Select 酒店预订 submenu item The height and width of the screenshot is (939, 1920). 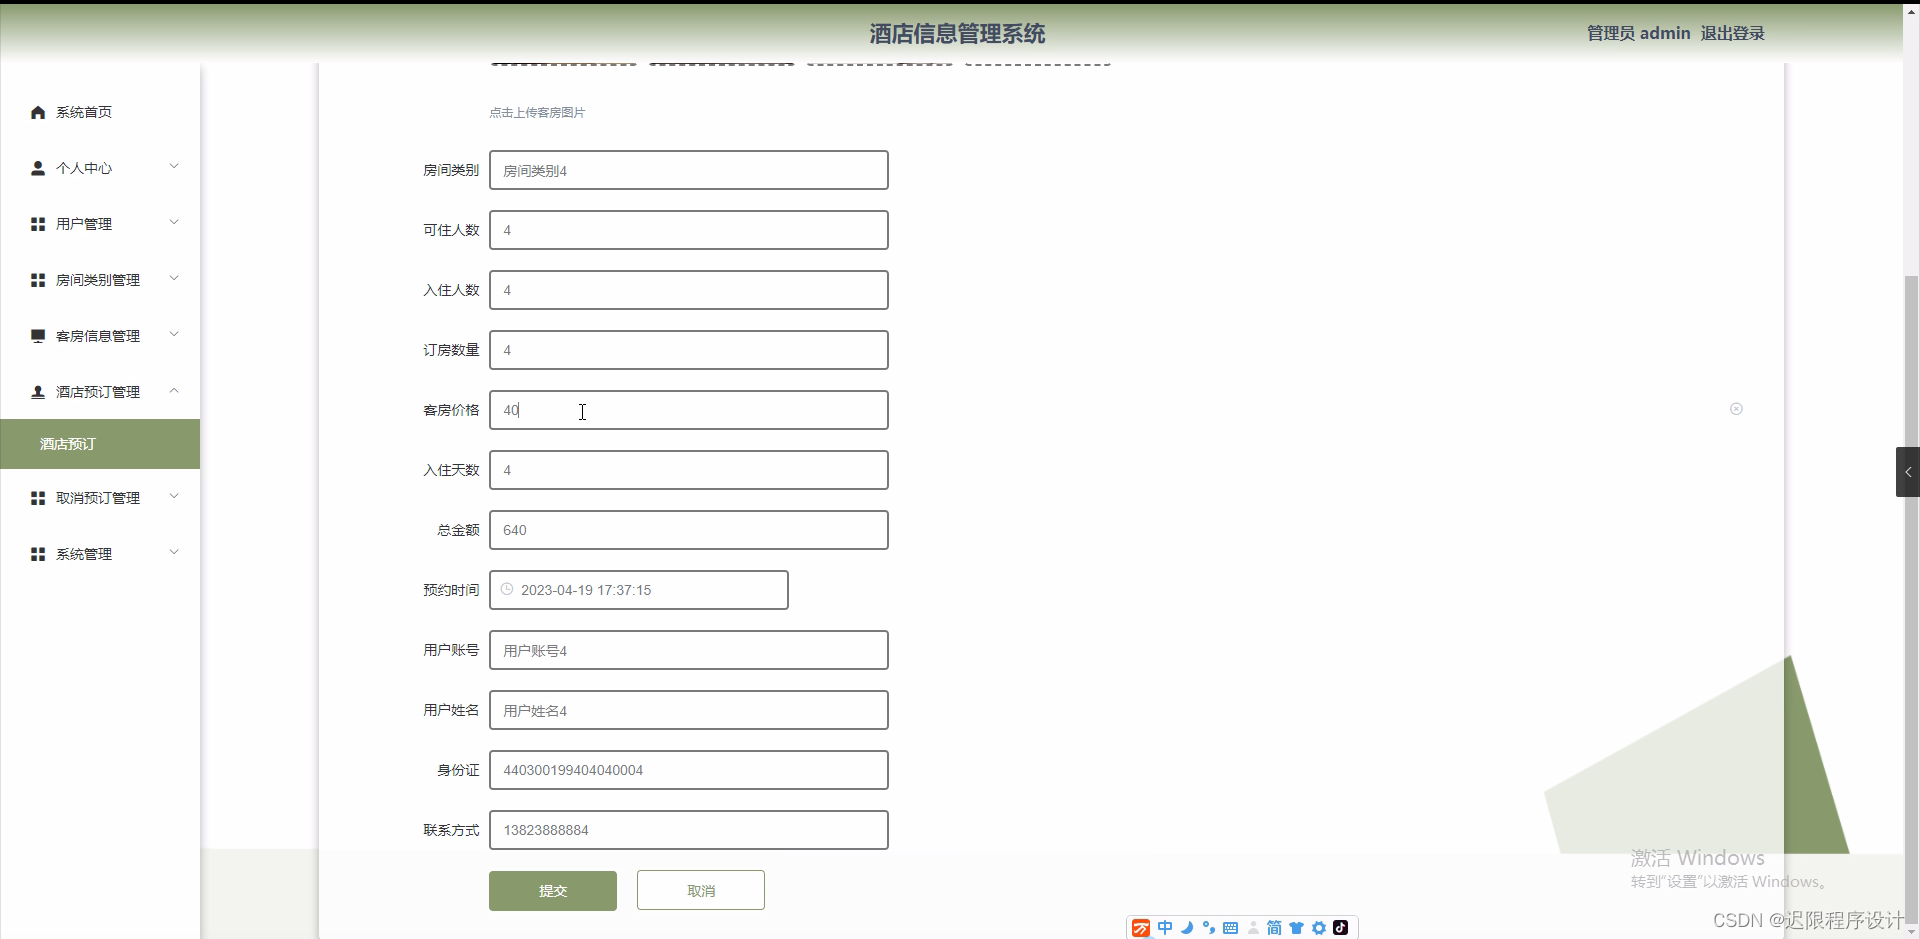click(x=100, y=444)
